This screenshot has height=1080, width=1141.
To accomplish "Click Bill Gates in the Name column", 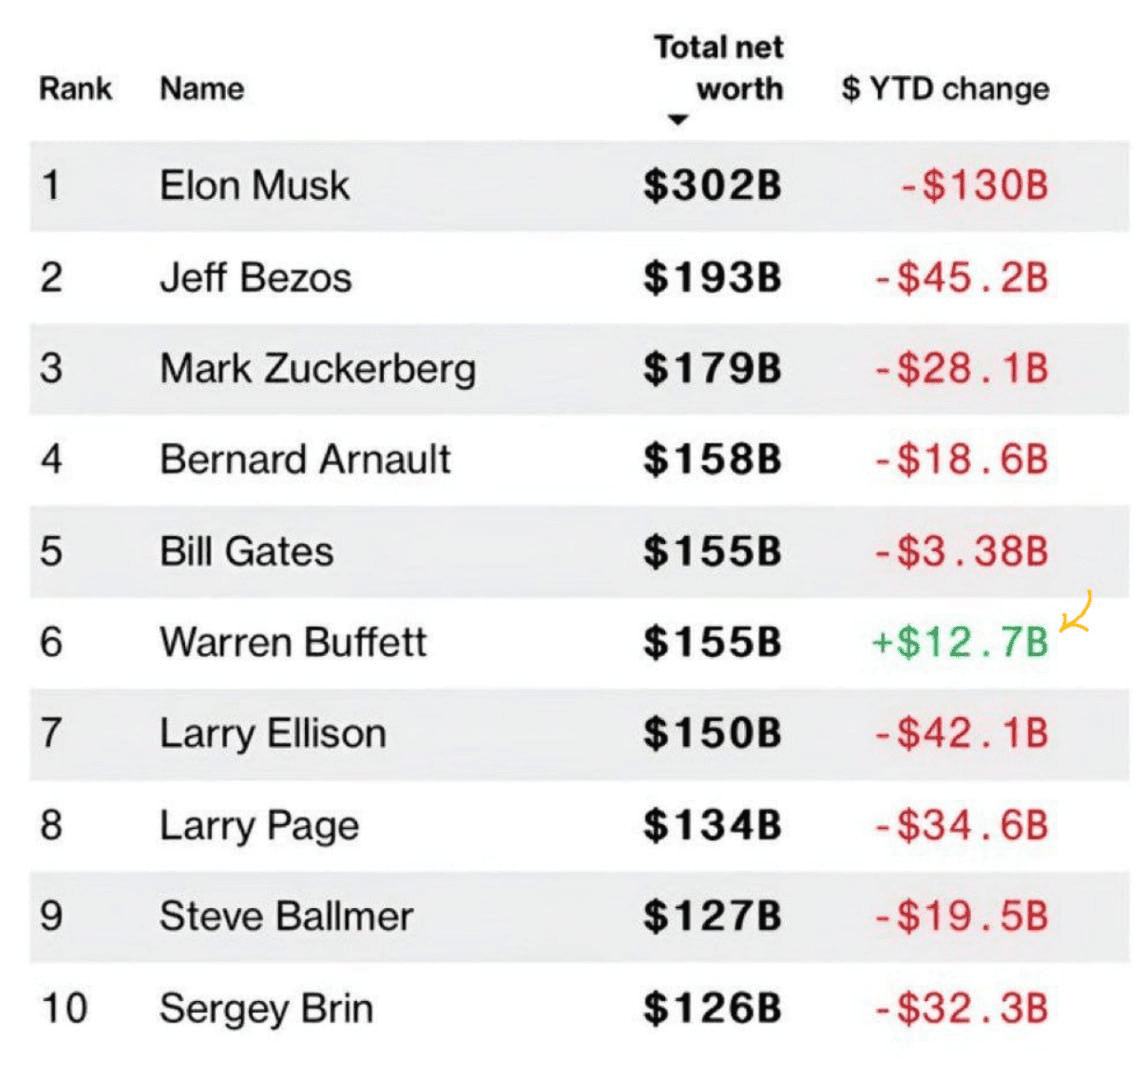I will pyautogui.click(x=246, y=552).
